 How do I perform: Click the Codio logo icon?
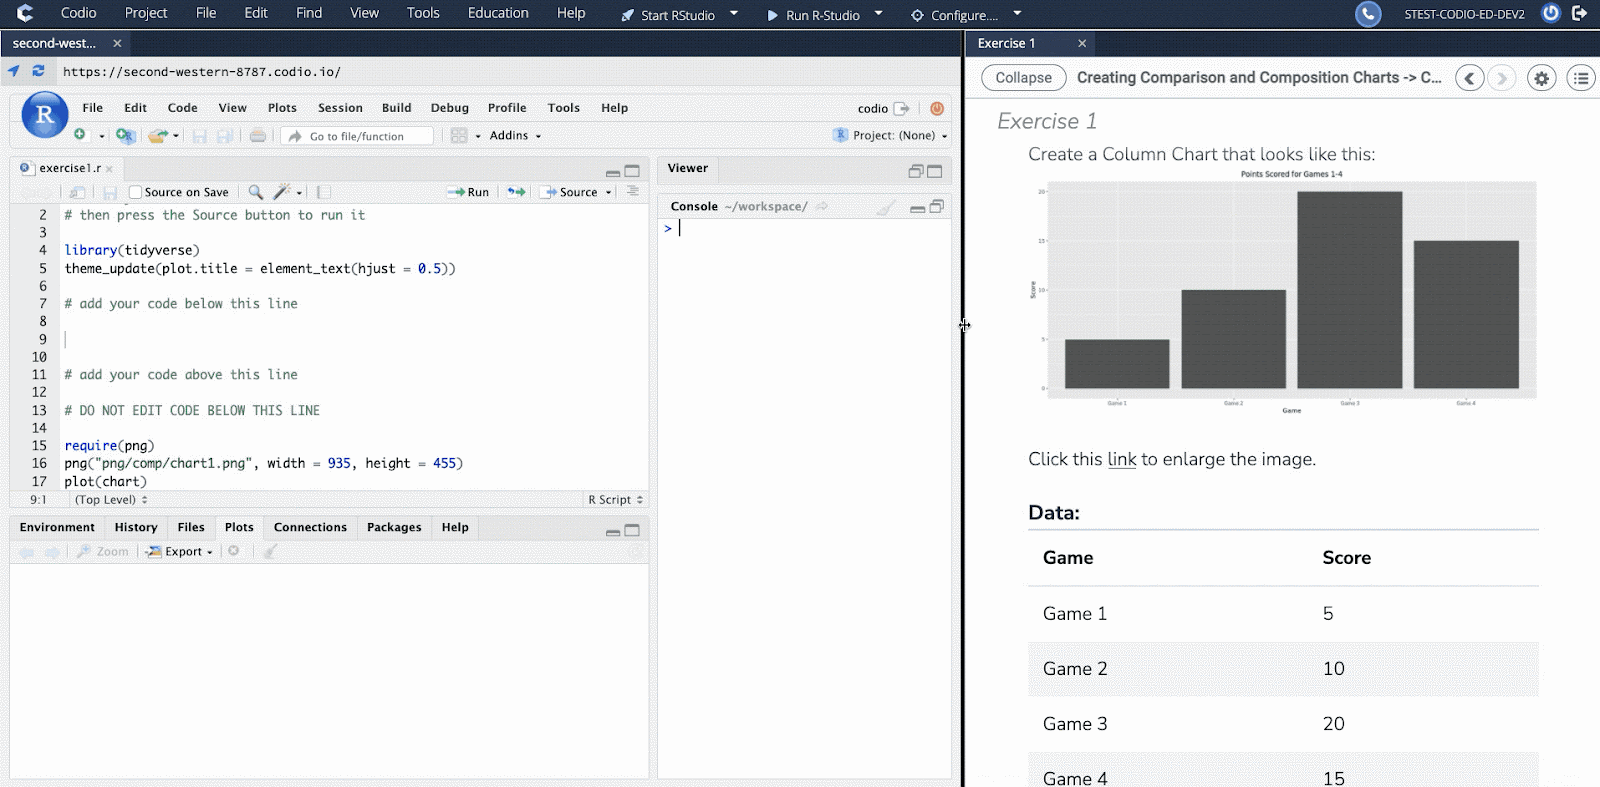coord(25,13)
